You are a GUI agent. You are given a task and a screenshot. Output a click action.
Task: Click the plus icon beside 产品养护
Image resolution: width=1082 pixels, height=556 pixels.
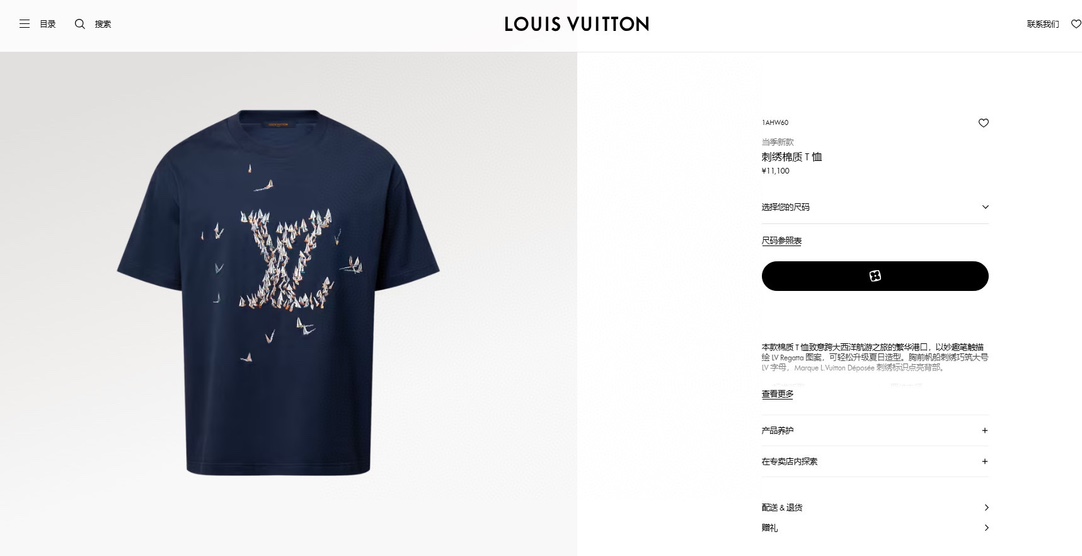pos(985,430)
